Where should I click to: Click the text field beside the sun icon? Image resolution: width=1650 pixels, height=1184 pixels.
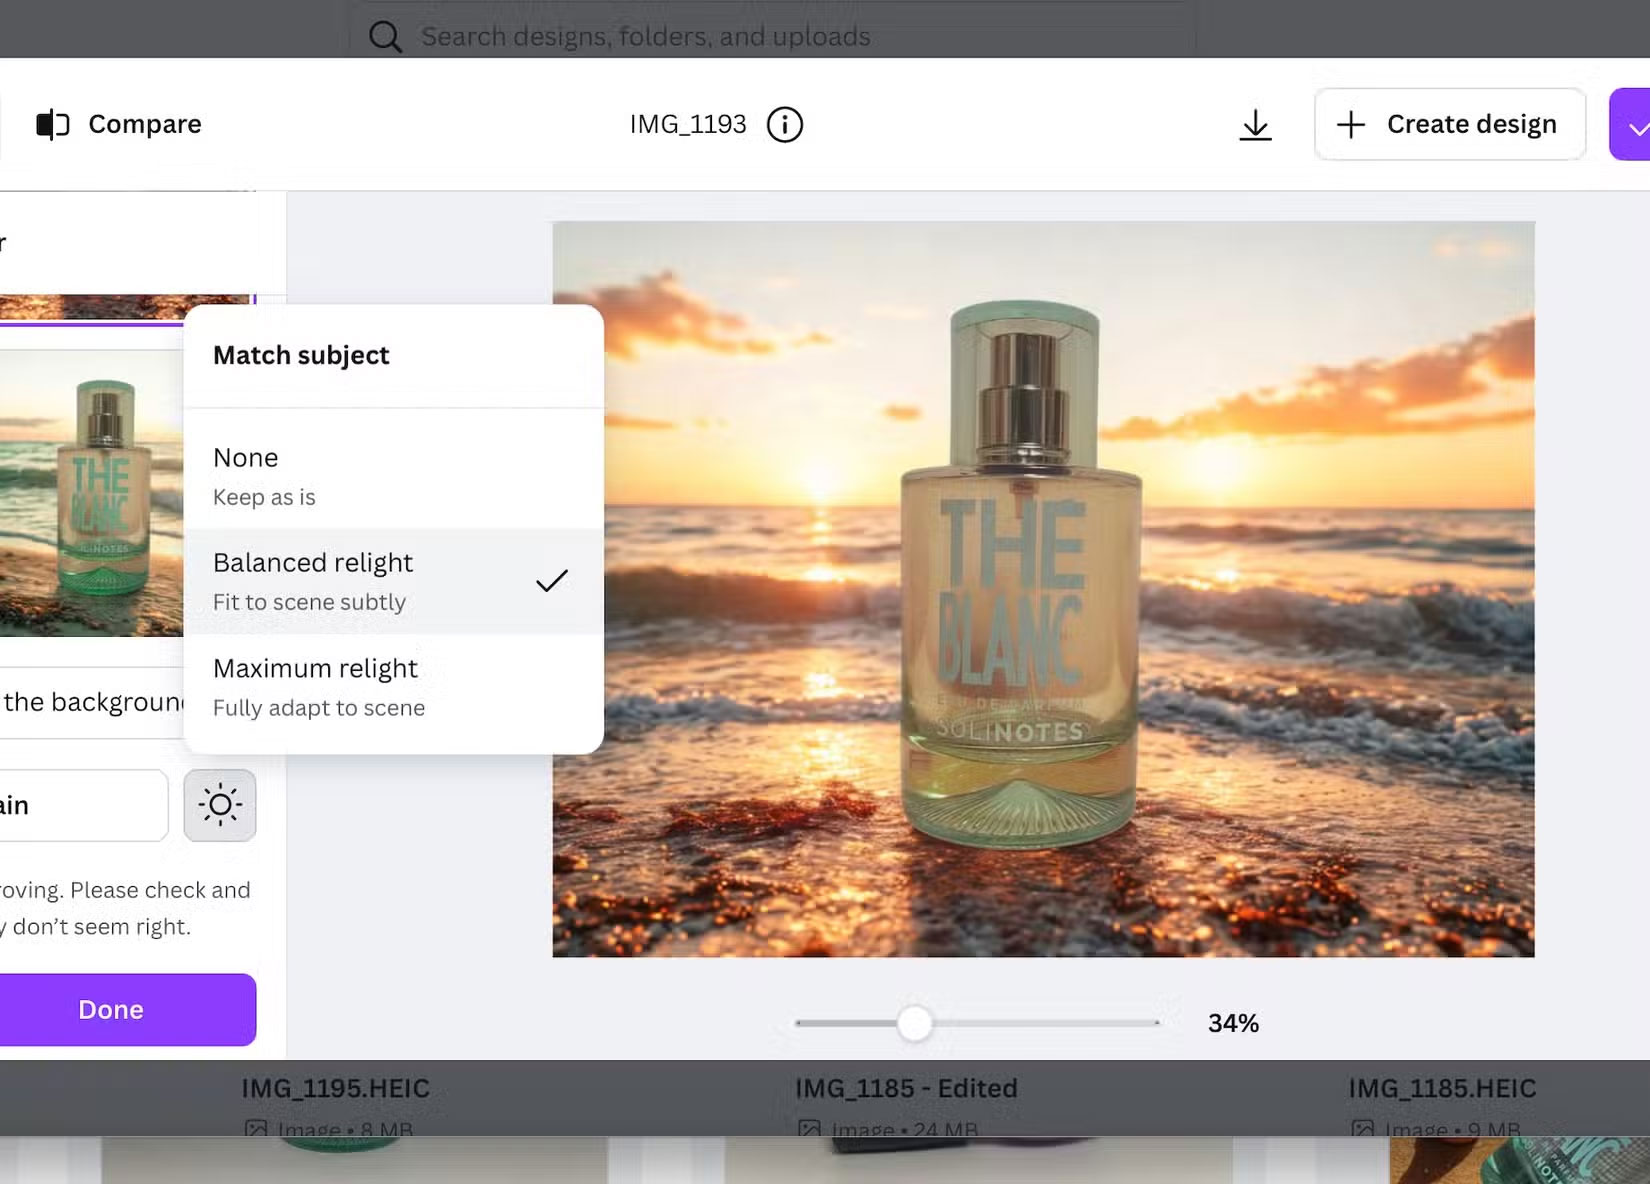click(85, 805)
